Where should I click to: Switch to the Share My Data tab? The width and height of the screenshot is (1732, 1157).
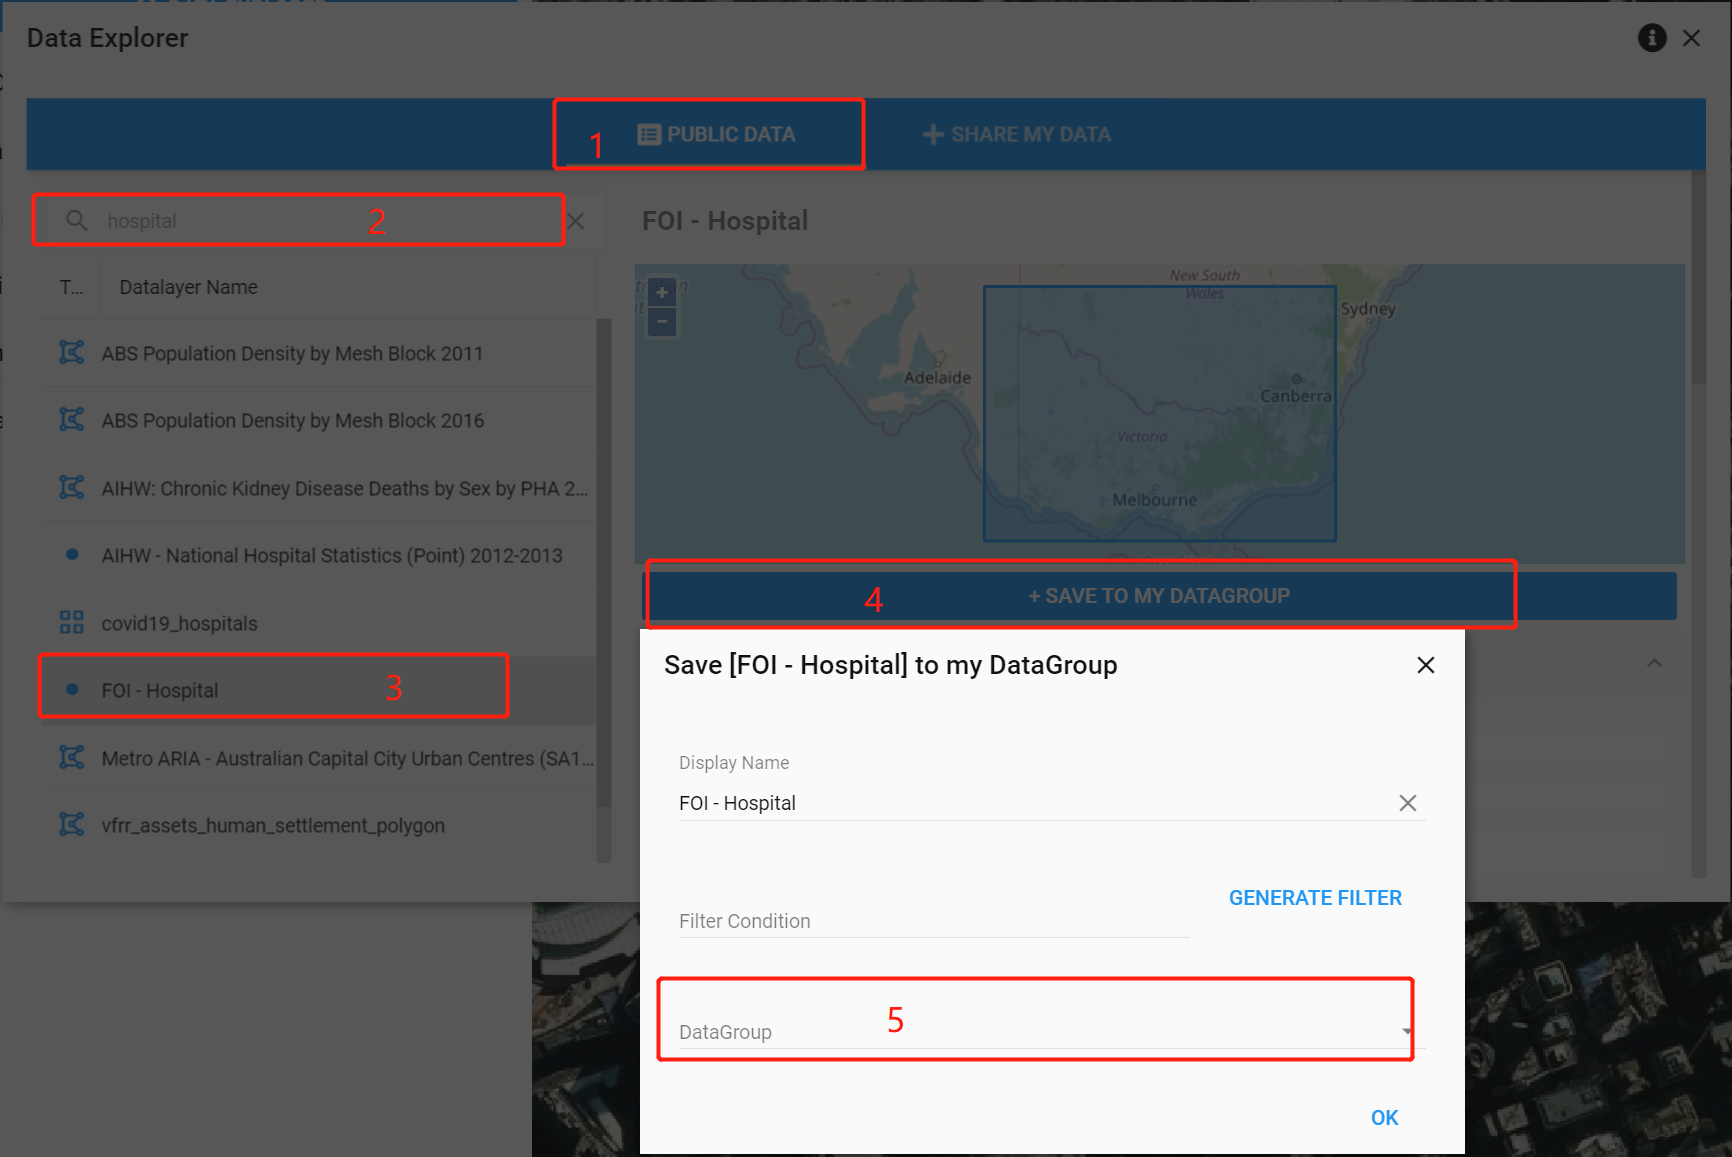point(1016,133)
